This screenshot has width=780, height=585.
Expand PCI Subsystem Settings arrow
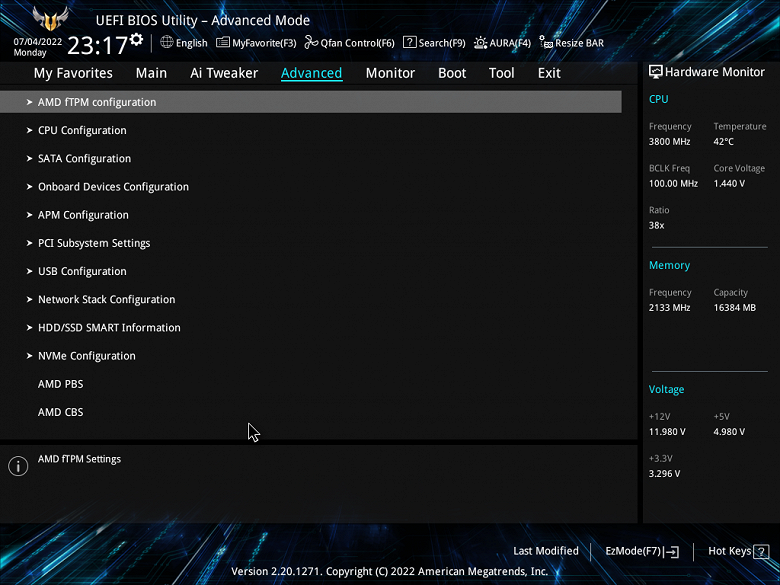(29, 243)
